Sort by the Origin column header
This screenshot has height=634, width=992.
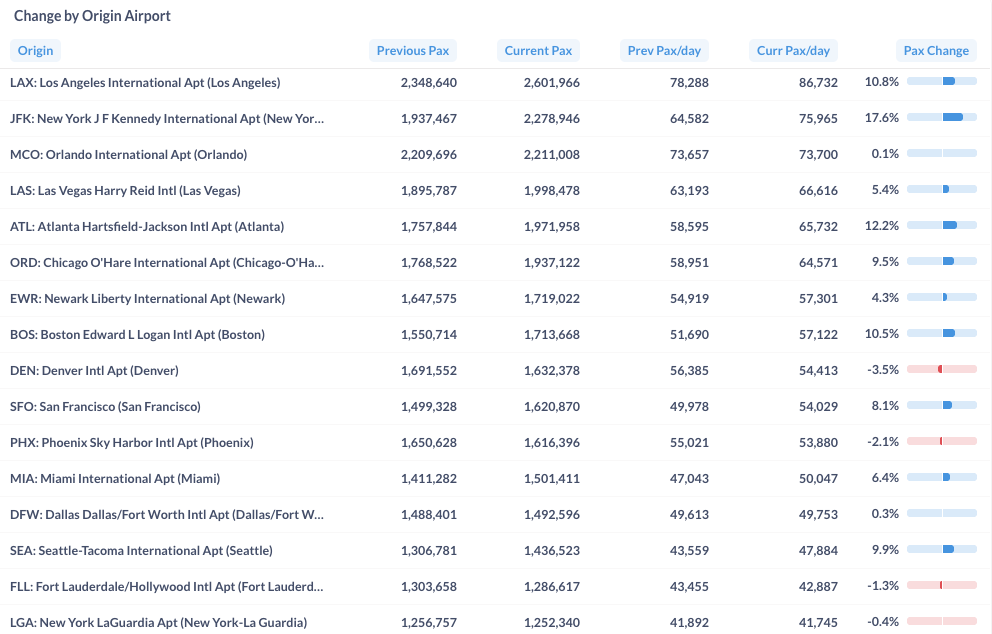pyautogui.click(x=35, y=51)
